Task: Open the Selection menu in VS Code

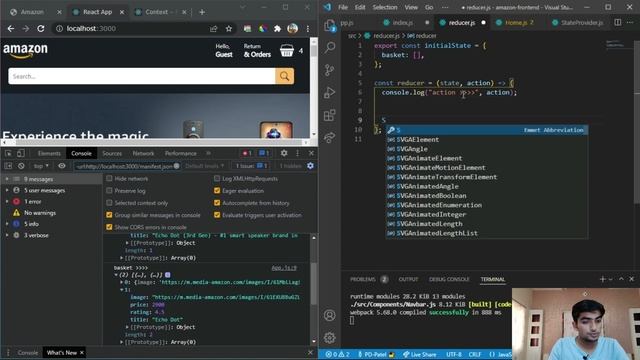Action: tap(384, 7)
